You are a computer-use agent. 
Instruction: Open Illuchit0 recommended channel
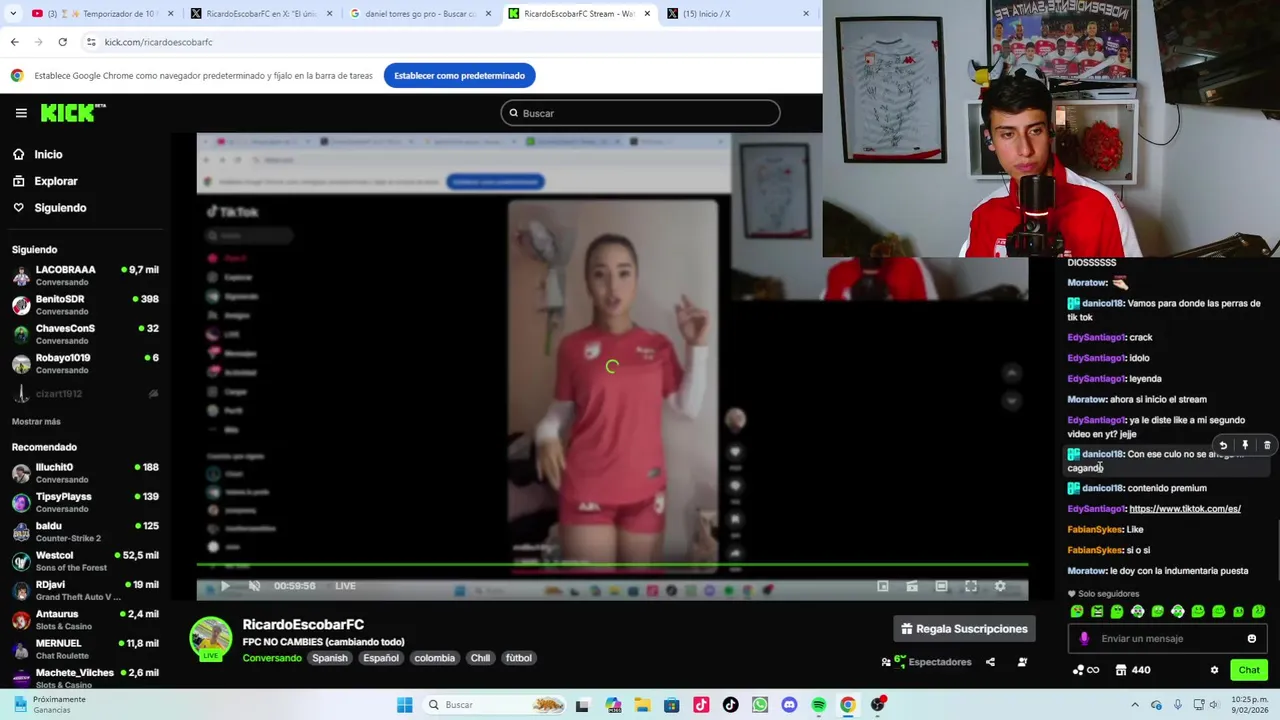[x=85, y=473]
